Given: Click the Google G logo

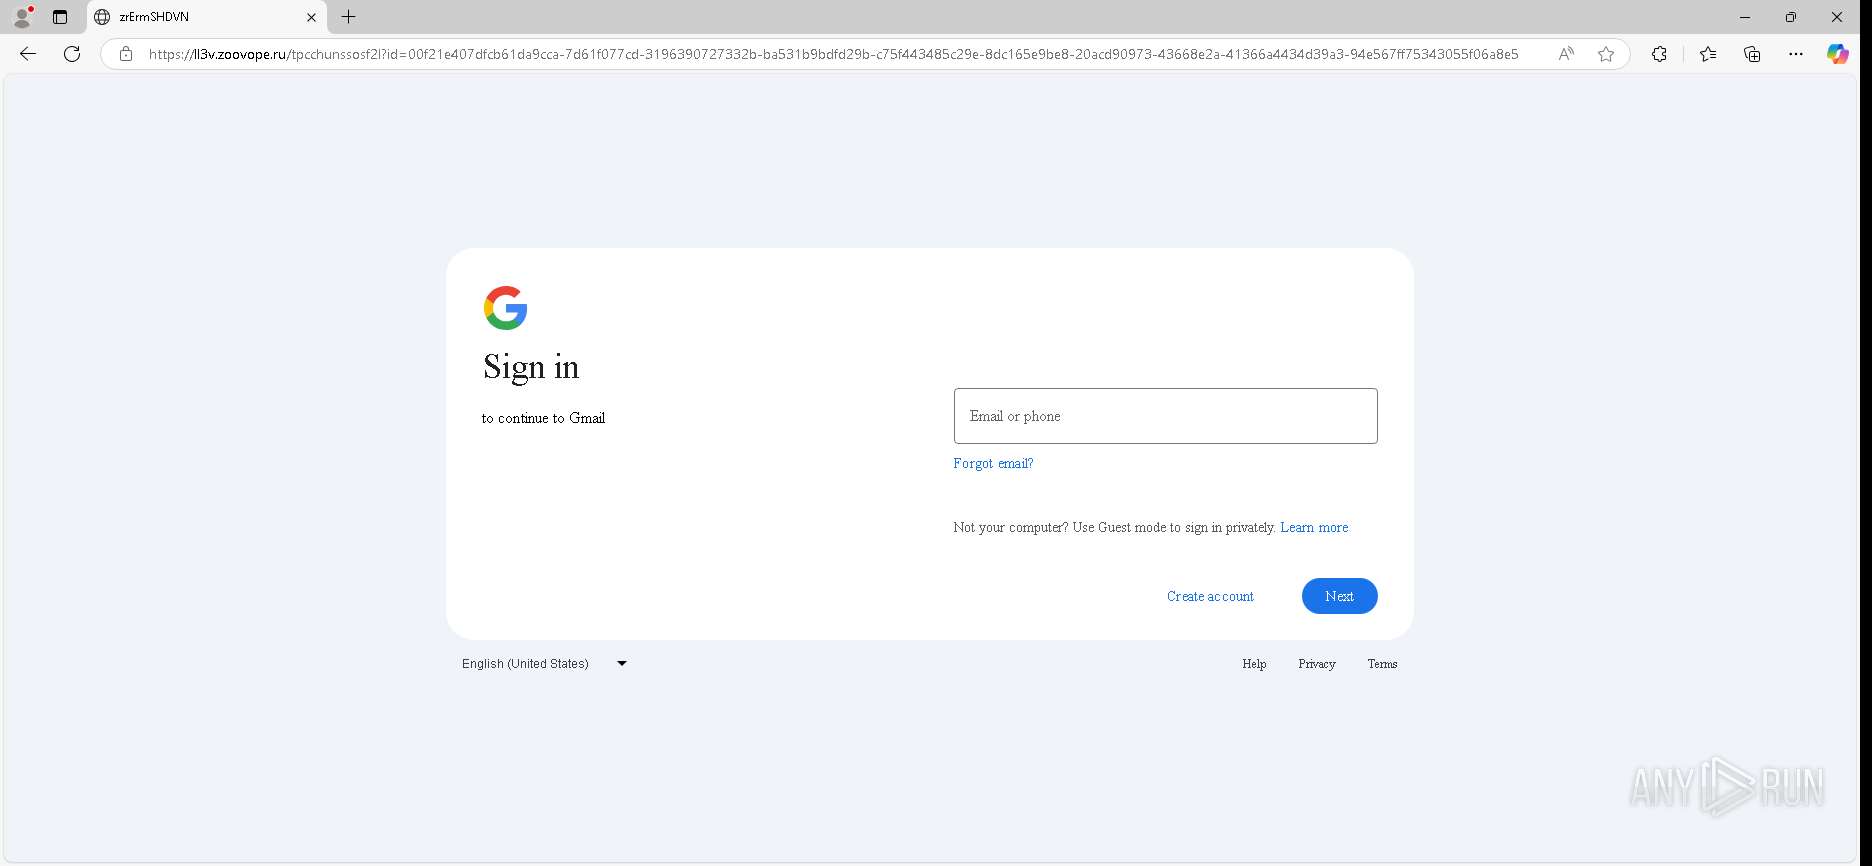Looking at the screenshot, I should click(x=505, y=308).
